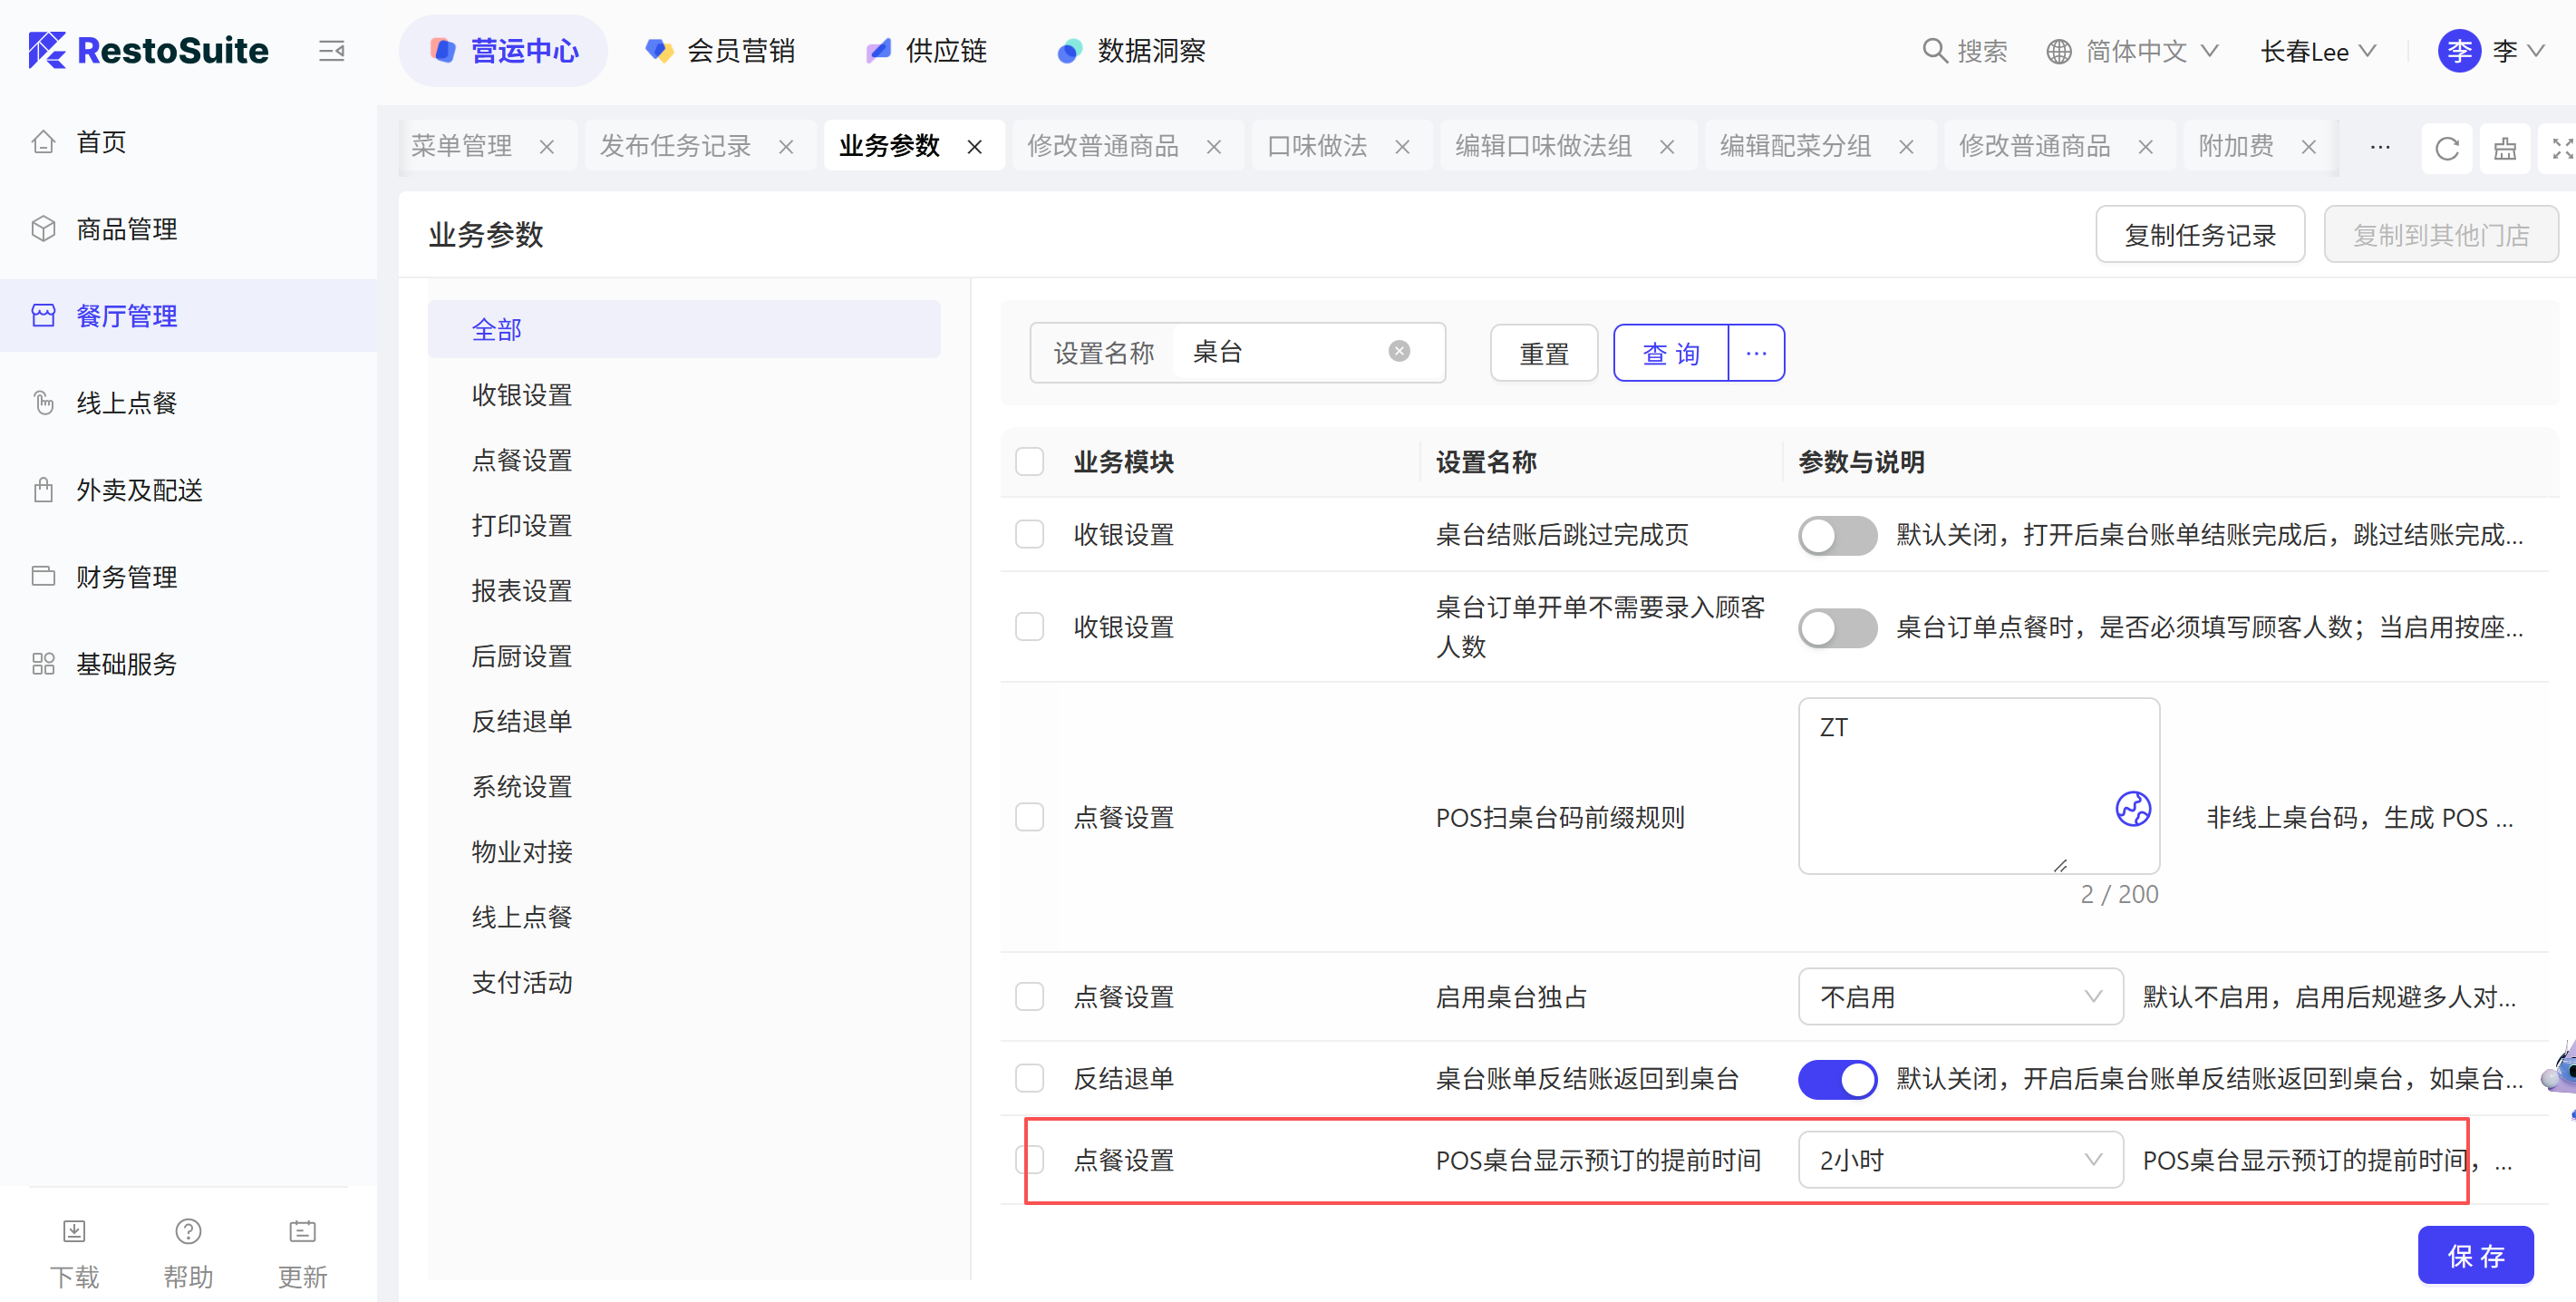Select 打印设置 in category list
Viewport: 2576px width, 1302px height.
[521, 525]
